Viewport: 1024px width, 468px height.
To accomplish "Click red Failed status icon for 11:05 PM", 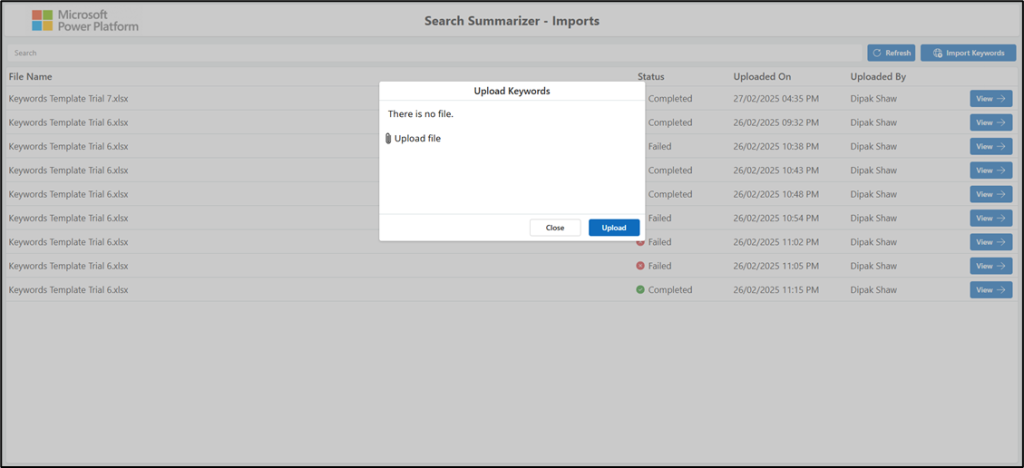I will [x=640, y=266].
